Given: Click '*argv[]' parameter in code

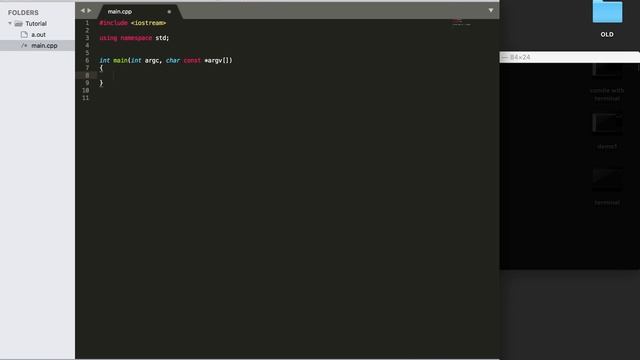Looking at the screenshot, I should [x=218, y=60].
